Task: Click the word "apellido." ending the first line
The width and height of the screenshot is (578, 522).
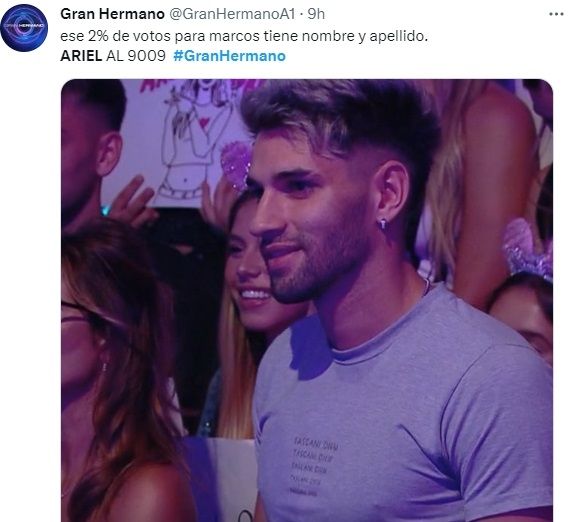Action: click(x=398, y=36)
